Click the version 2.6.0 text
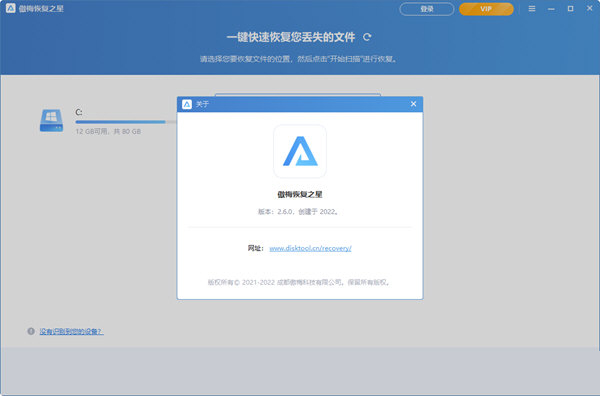Screen dimensions: 600x396 [x=298, y=212]
